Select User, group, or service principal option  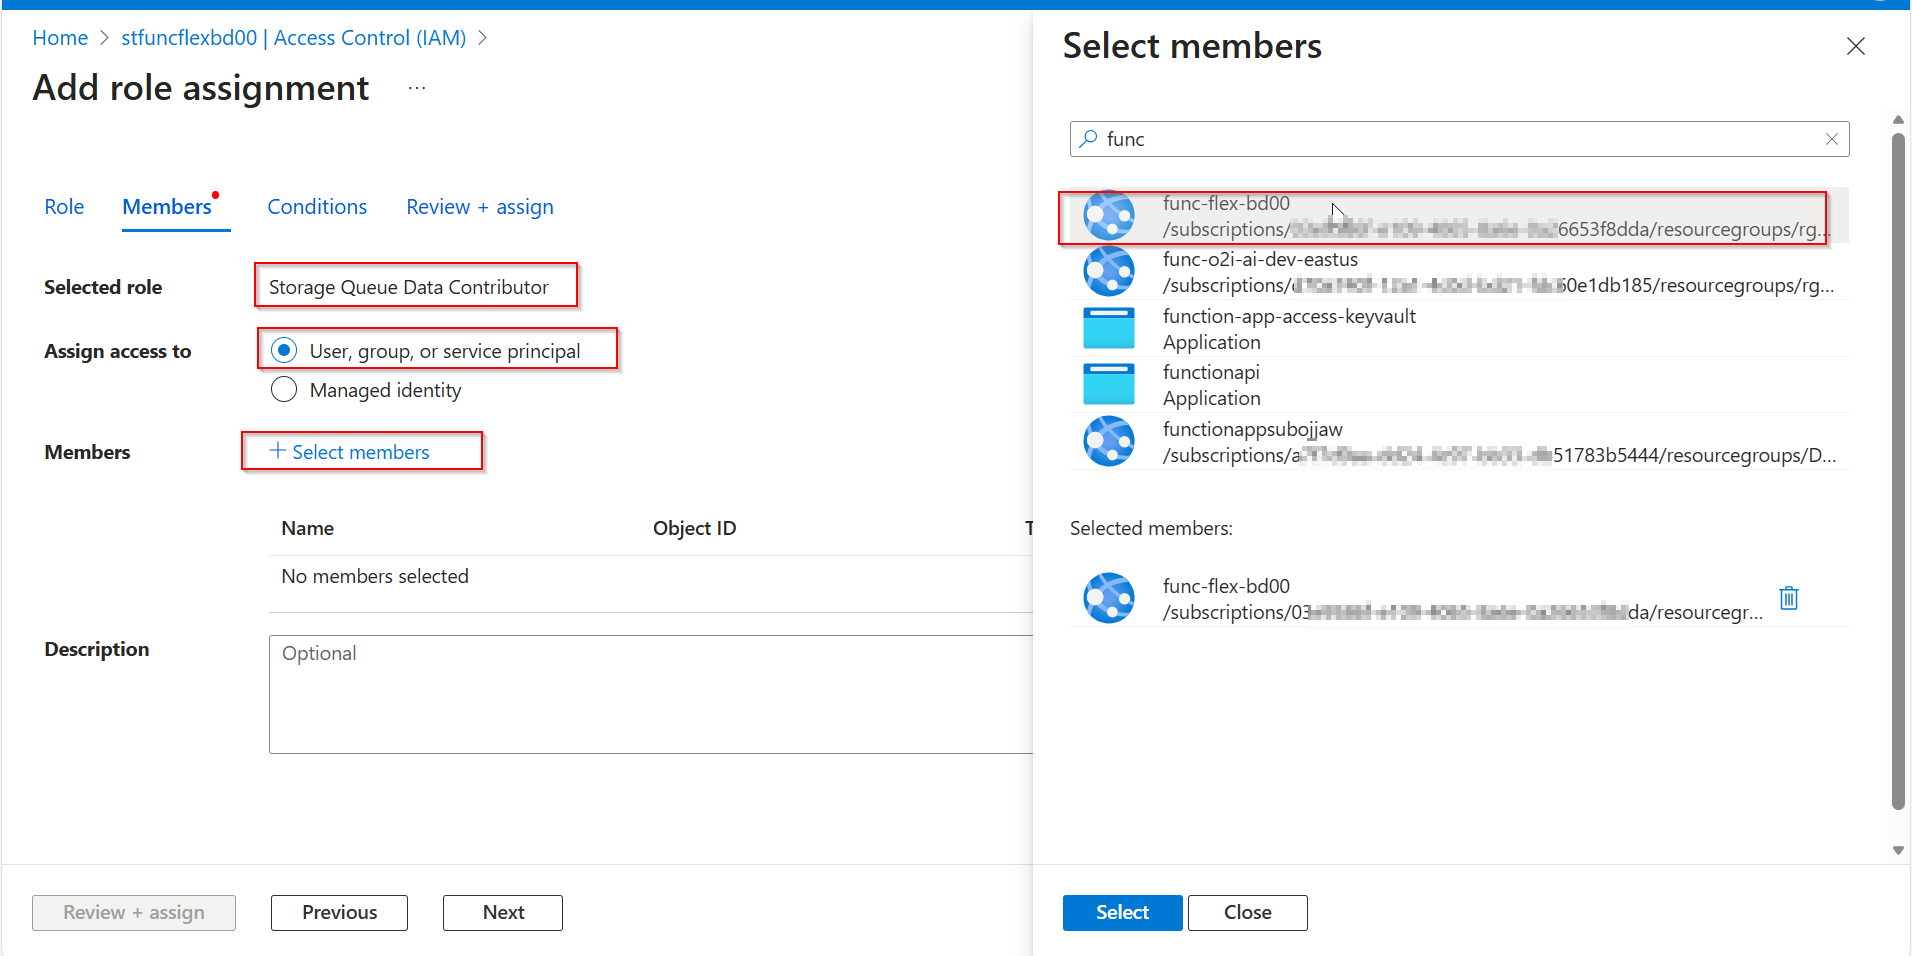click(284, 351)
